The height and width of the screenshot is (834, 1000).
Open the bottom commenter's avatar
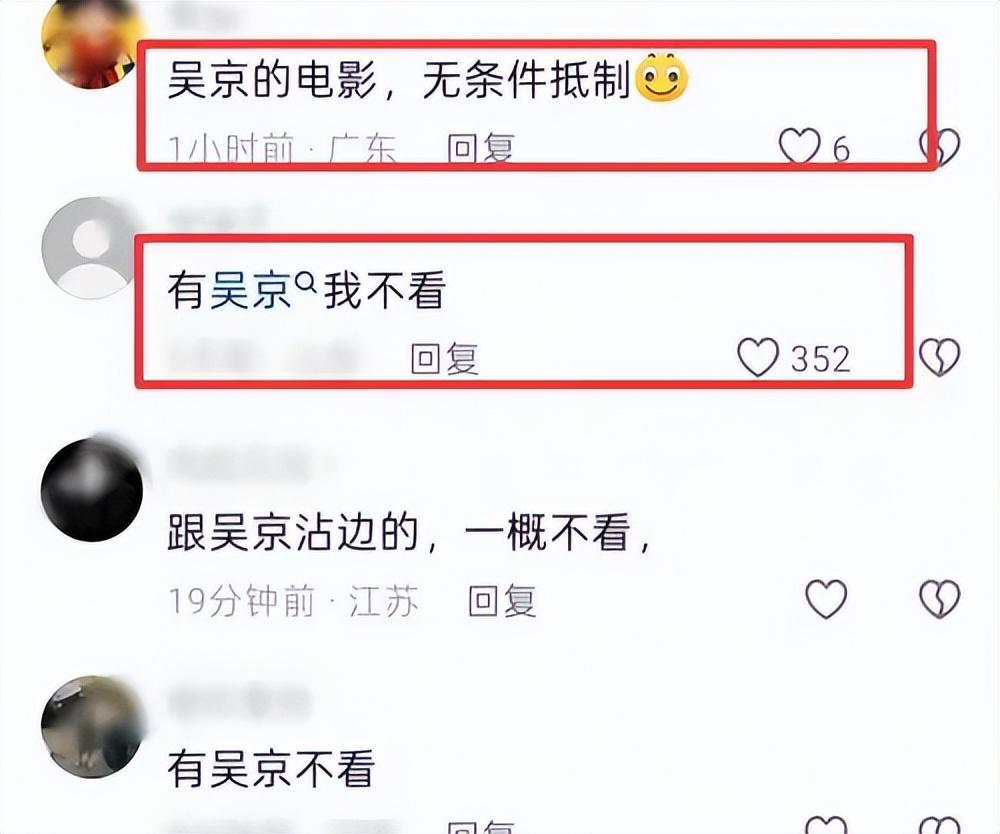92,727
